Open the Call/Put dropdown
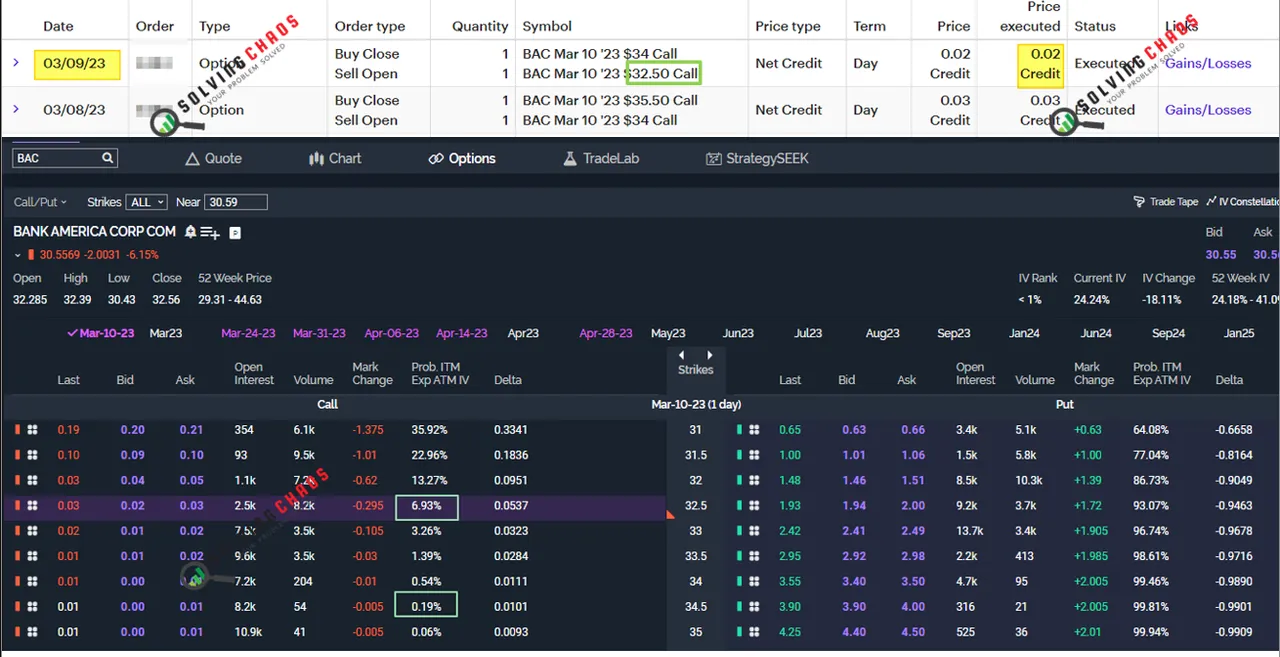The width and height of the screenshot is (1280, 657). click(41, 202)
